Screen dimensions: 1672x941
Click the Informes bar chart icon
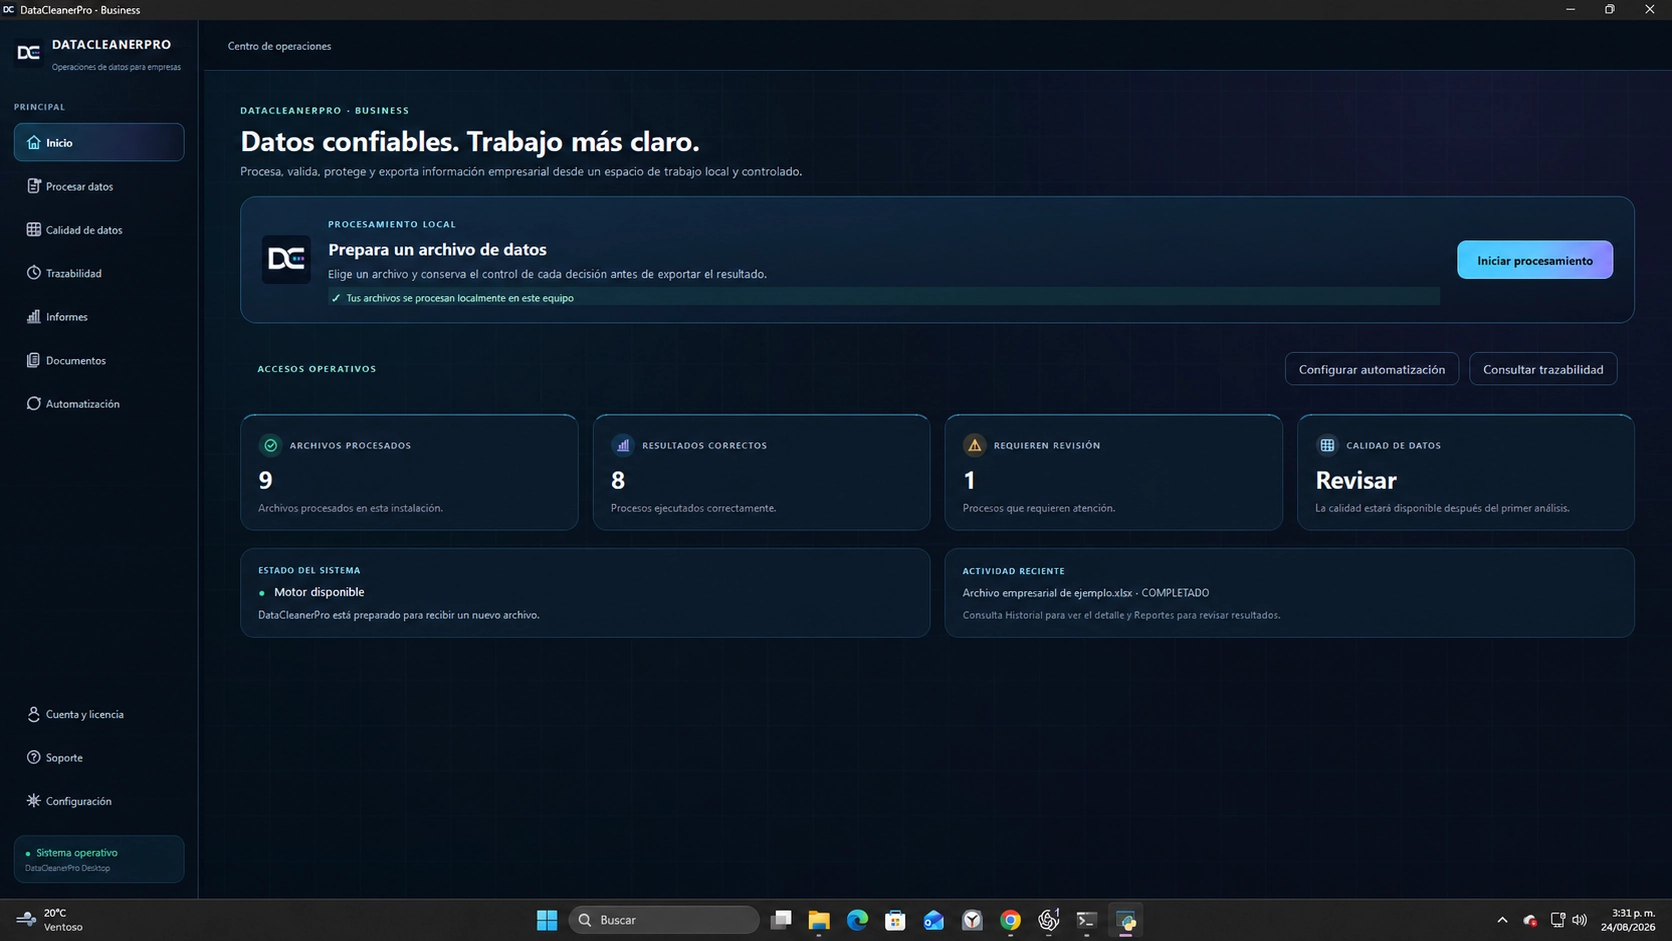33,317
